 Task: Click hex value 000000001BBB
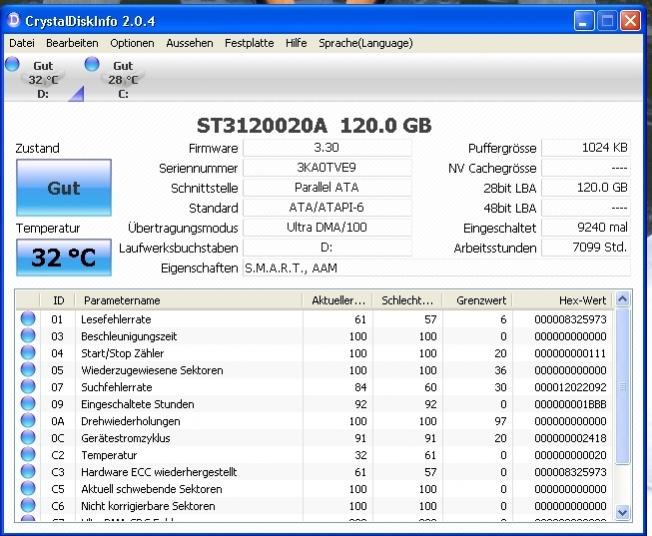pyautogui.click(x=570, y=404)
